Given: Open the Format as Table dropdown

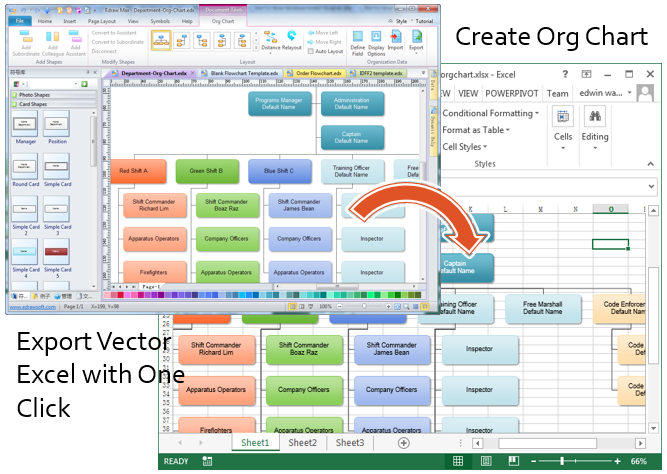Looking at the screenshot, I should (x=476, y=130).
